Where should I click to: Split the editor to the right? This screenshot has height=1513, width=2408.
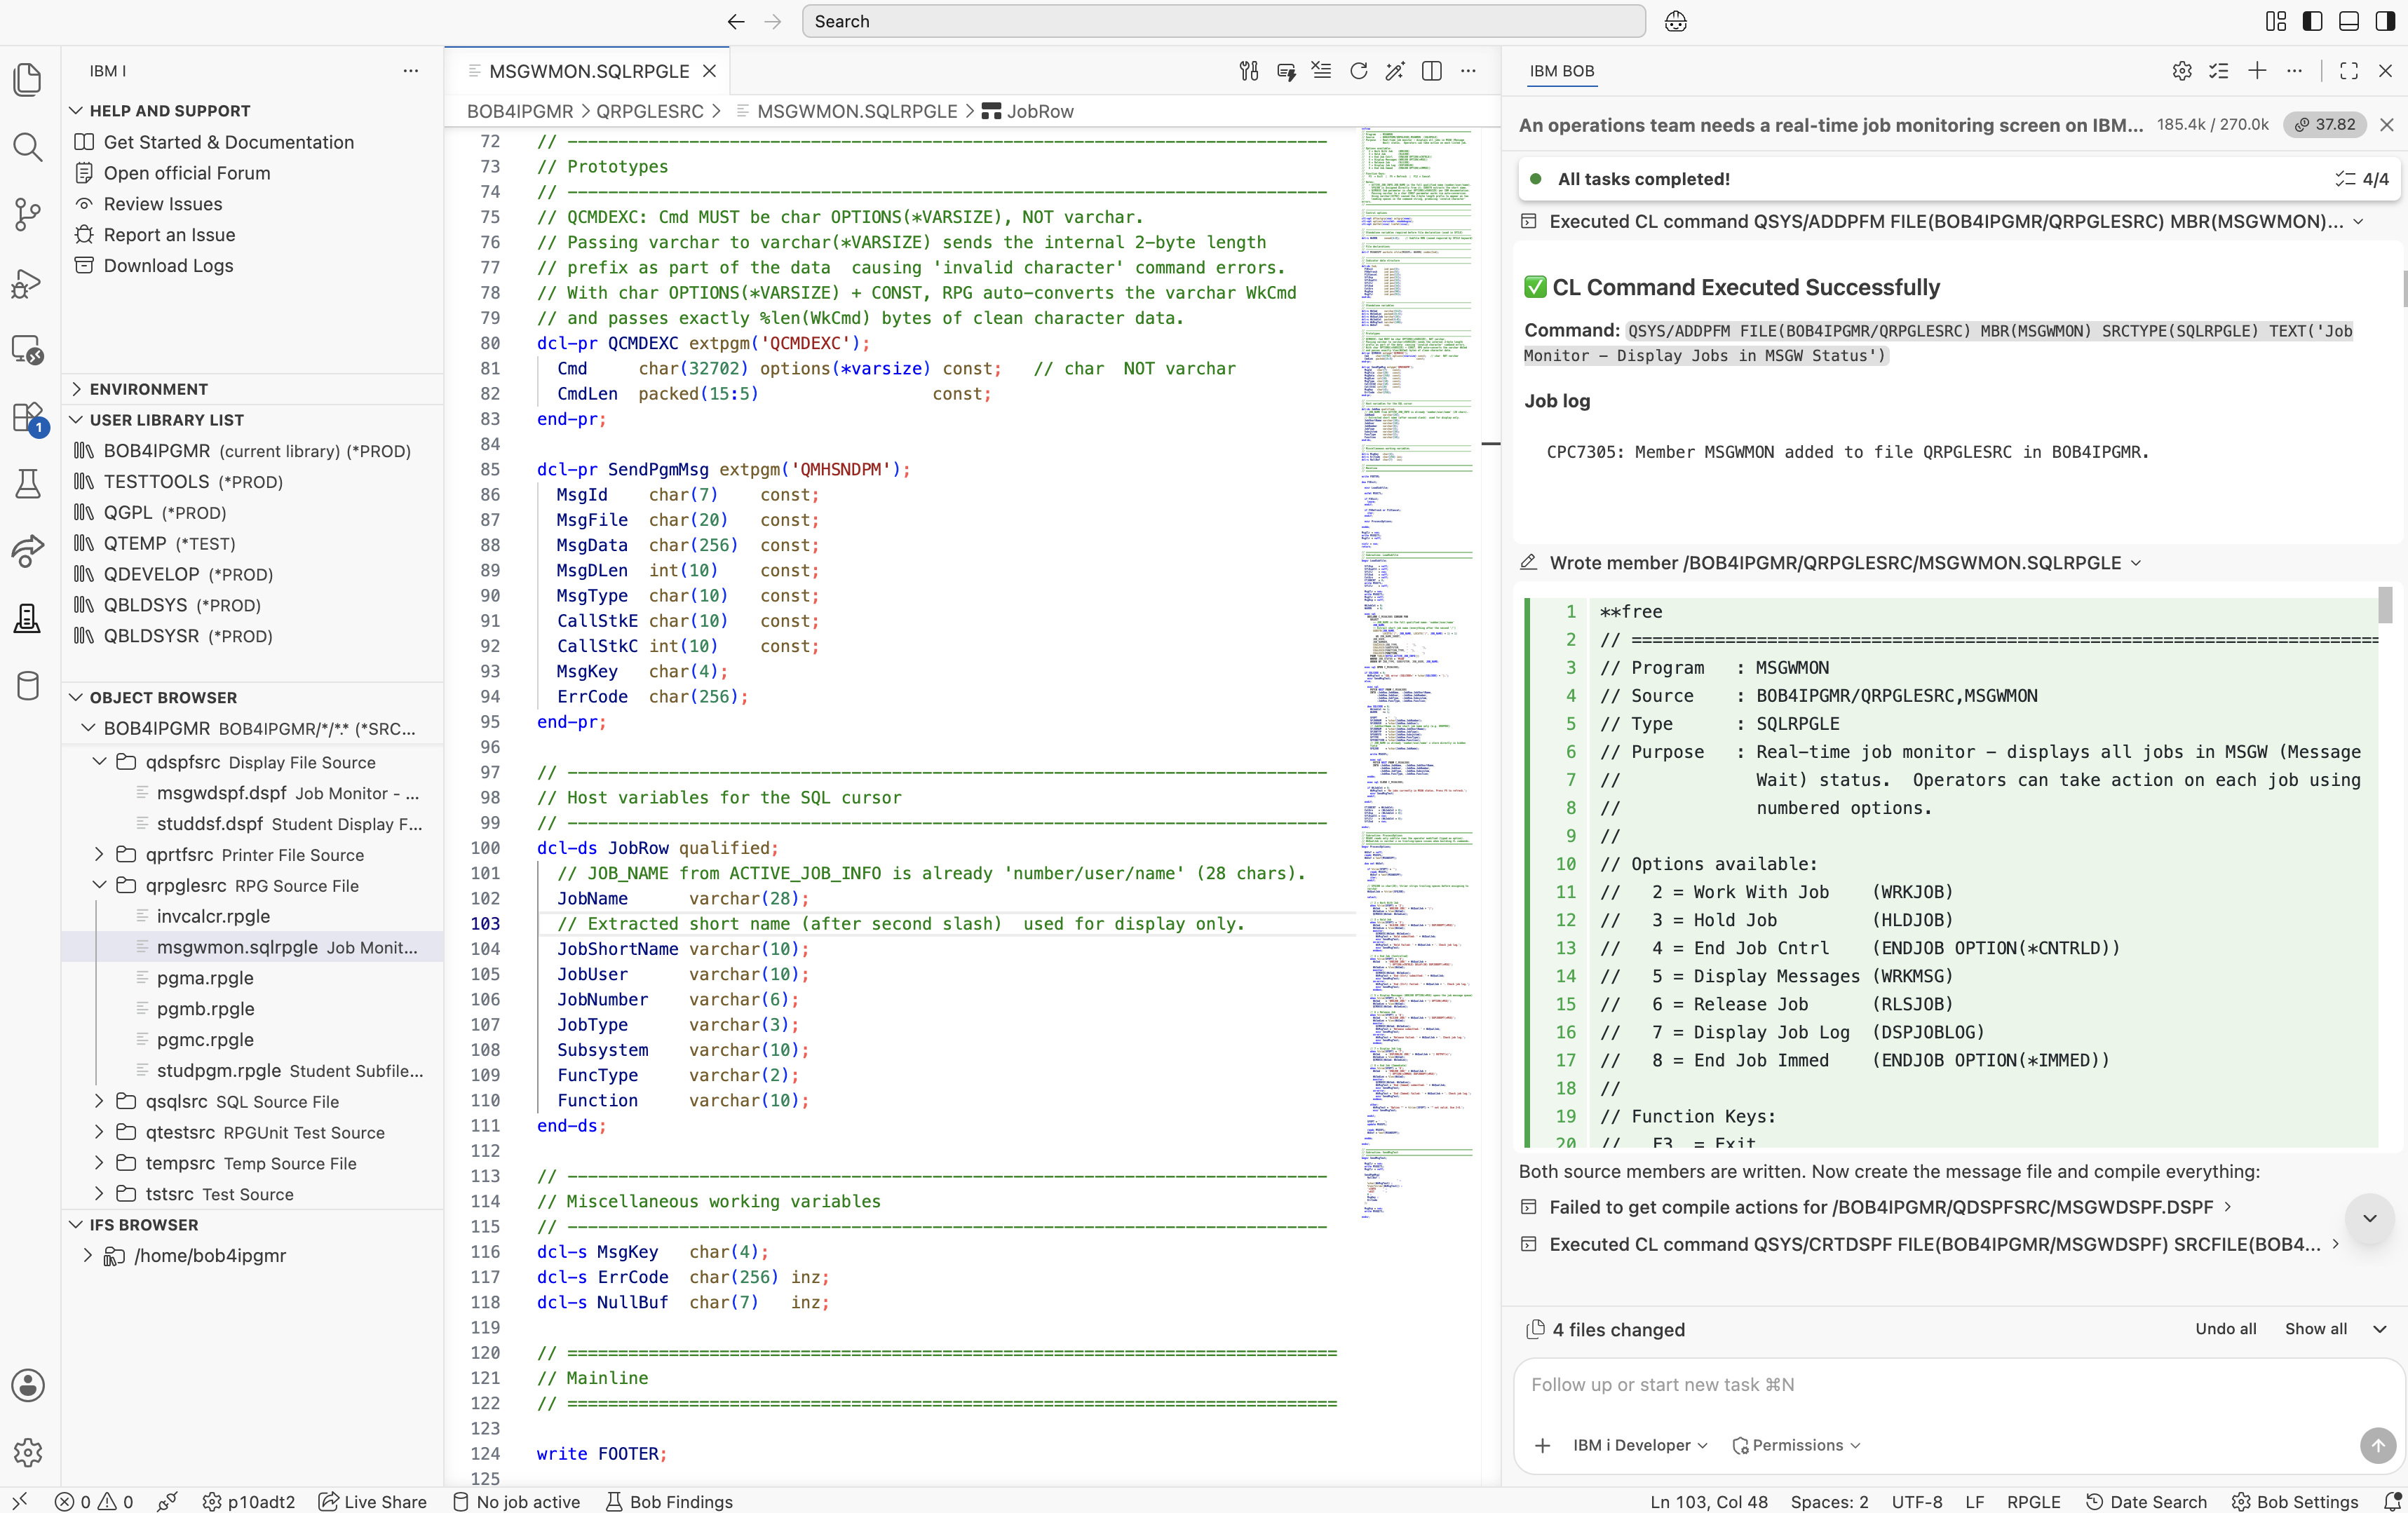1431,71
